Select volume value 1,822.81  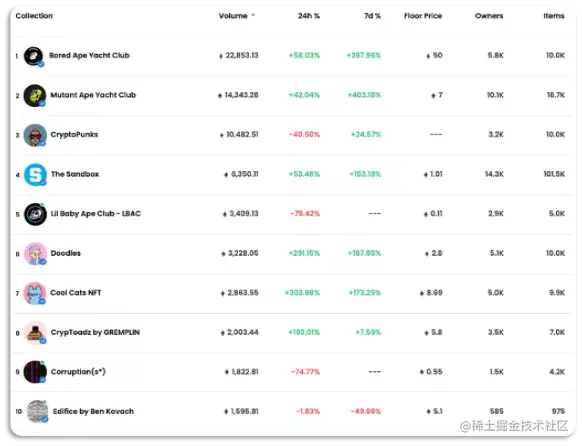(245, 371)
